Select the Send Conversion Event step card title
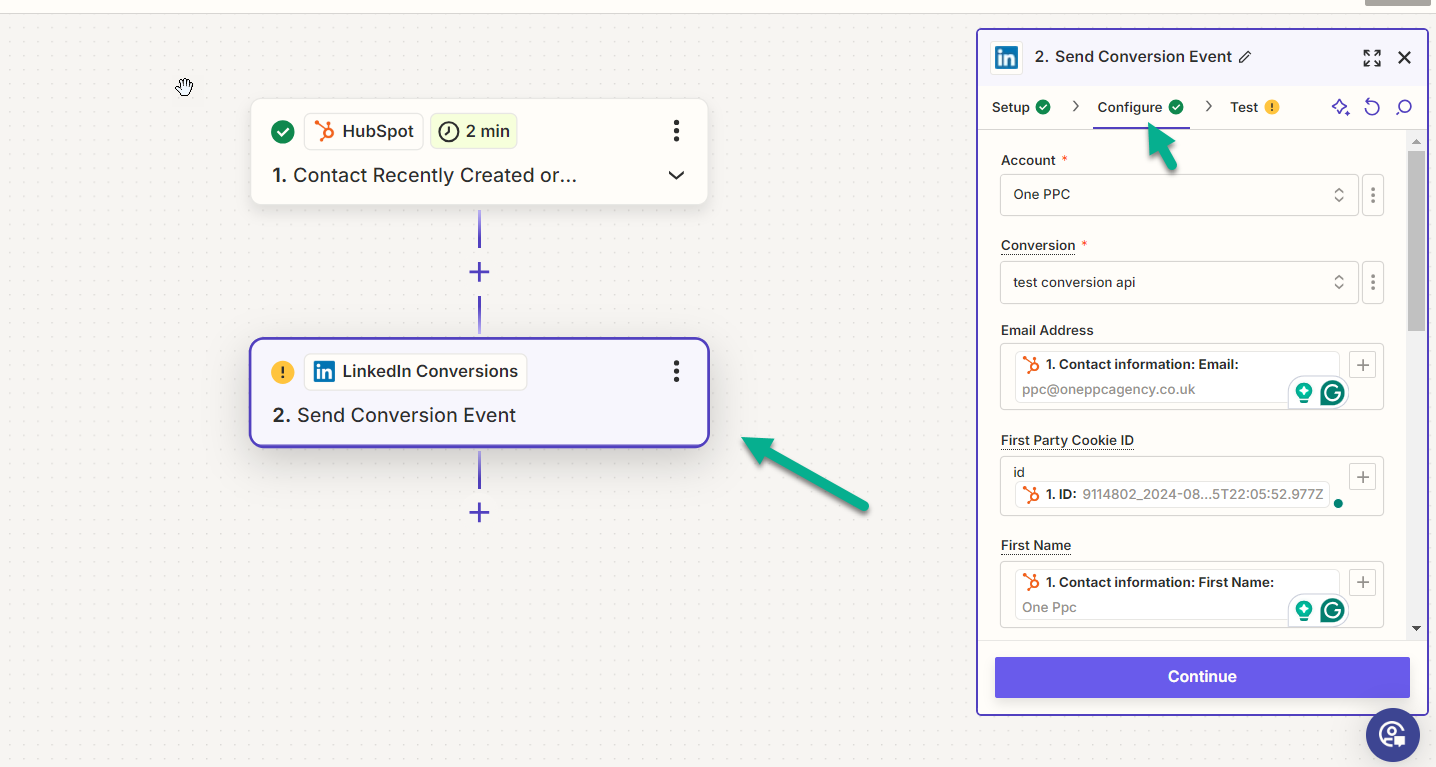 [394, 415]
